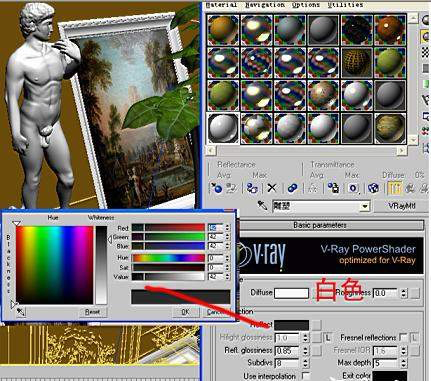Open the material name dropdown arrow
Screen dimensions: 431x381
point(365,206)
